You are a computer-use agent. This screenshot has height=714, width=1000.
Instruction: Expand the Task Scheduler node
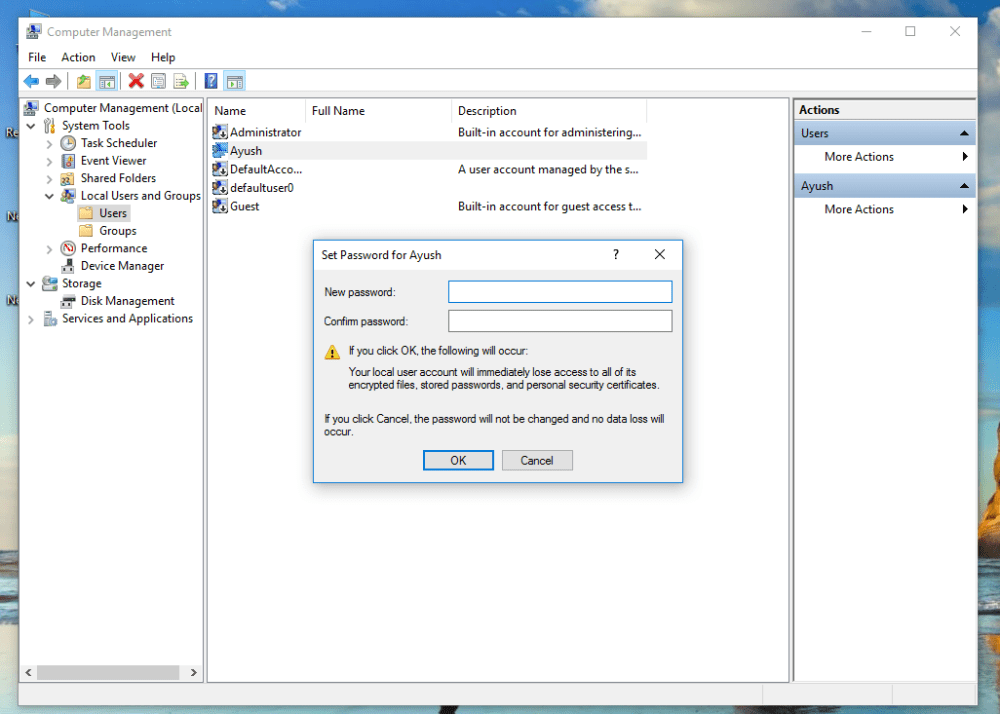coord(49,144)
